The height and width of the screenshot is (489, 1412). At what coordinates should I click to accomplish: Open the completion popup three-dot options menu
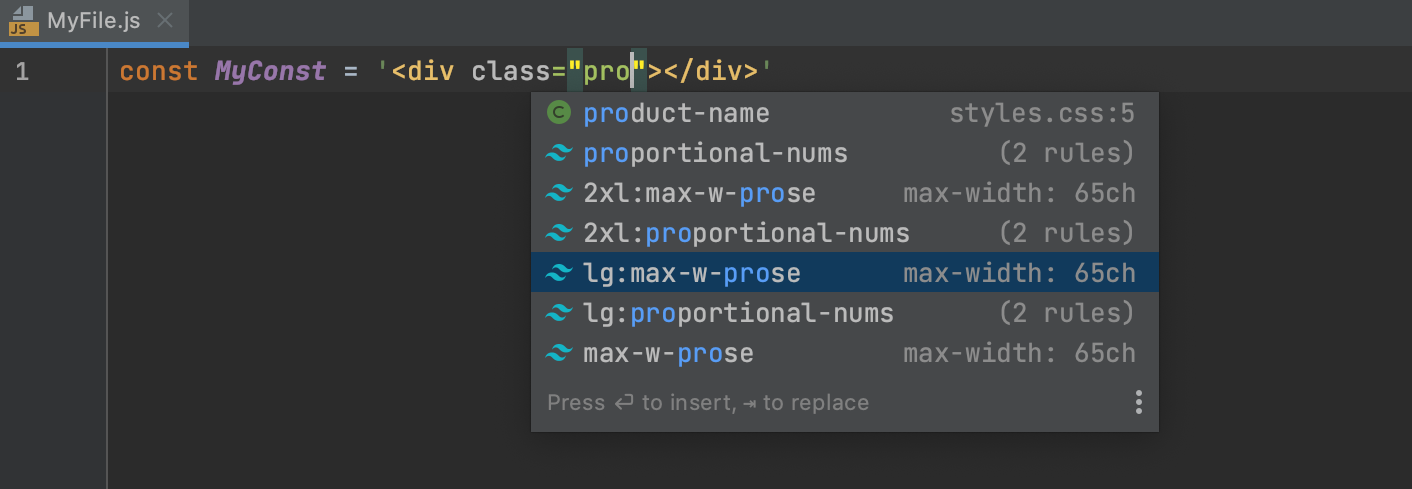pyautogui.click(x=1138, y=402)
